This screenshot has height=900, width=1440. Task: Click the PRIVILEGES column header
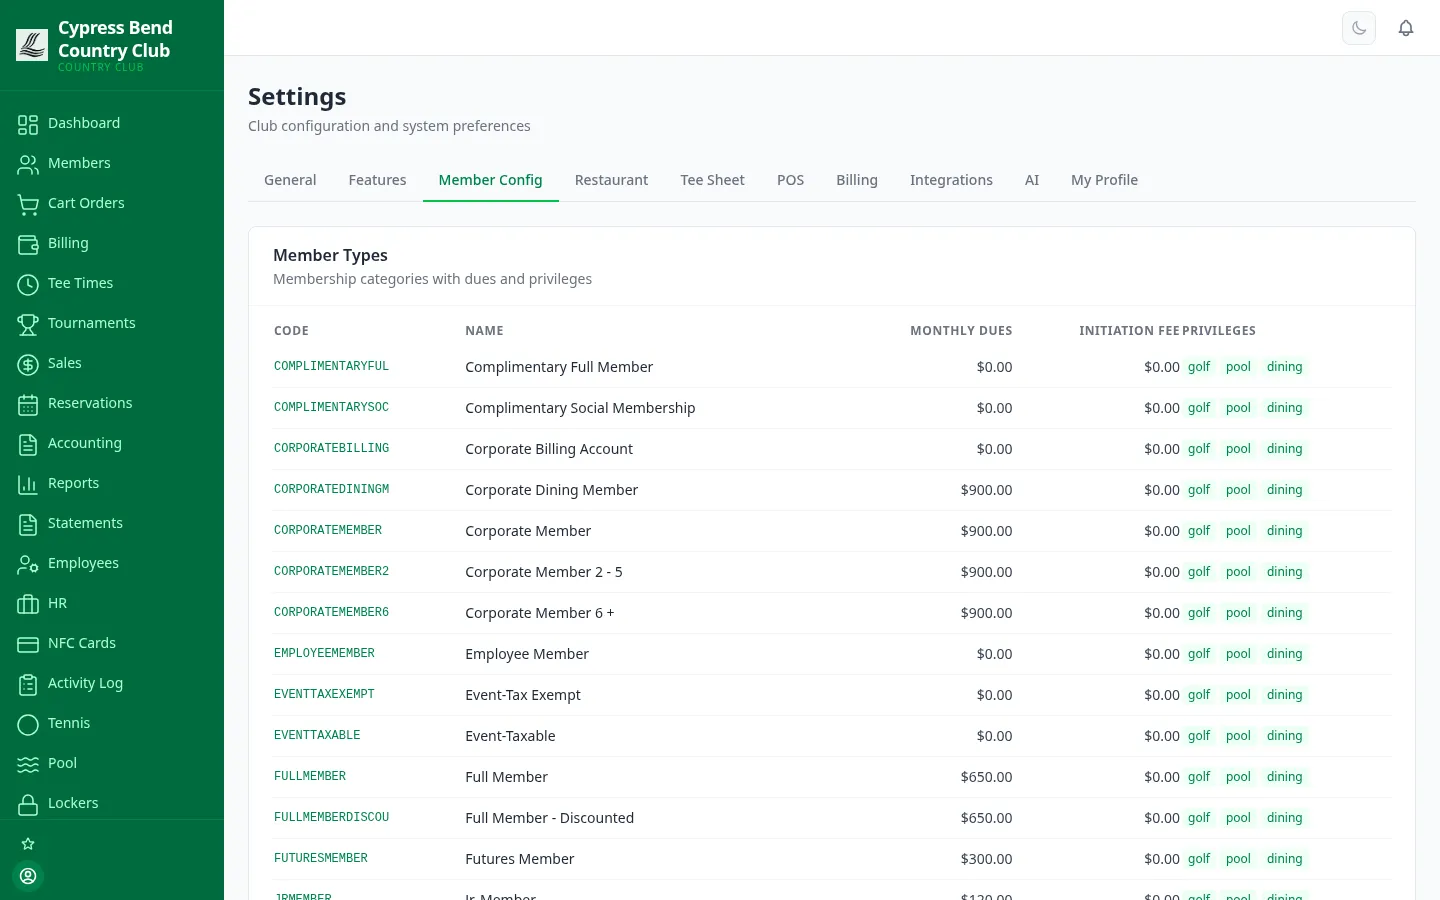point(1219,331)
